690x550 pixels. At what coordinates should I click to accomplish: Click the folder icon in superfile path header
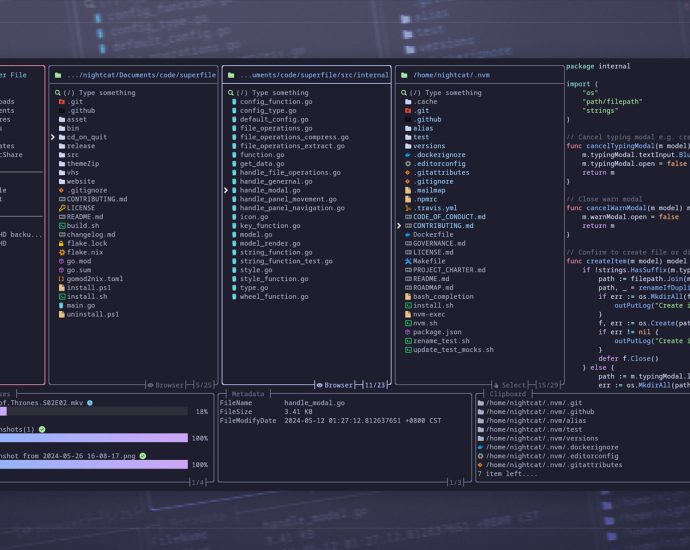click(x=58, y=75)
